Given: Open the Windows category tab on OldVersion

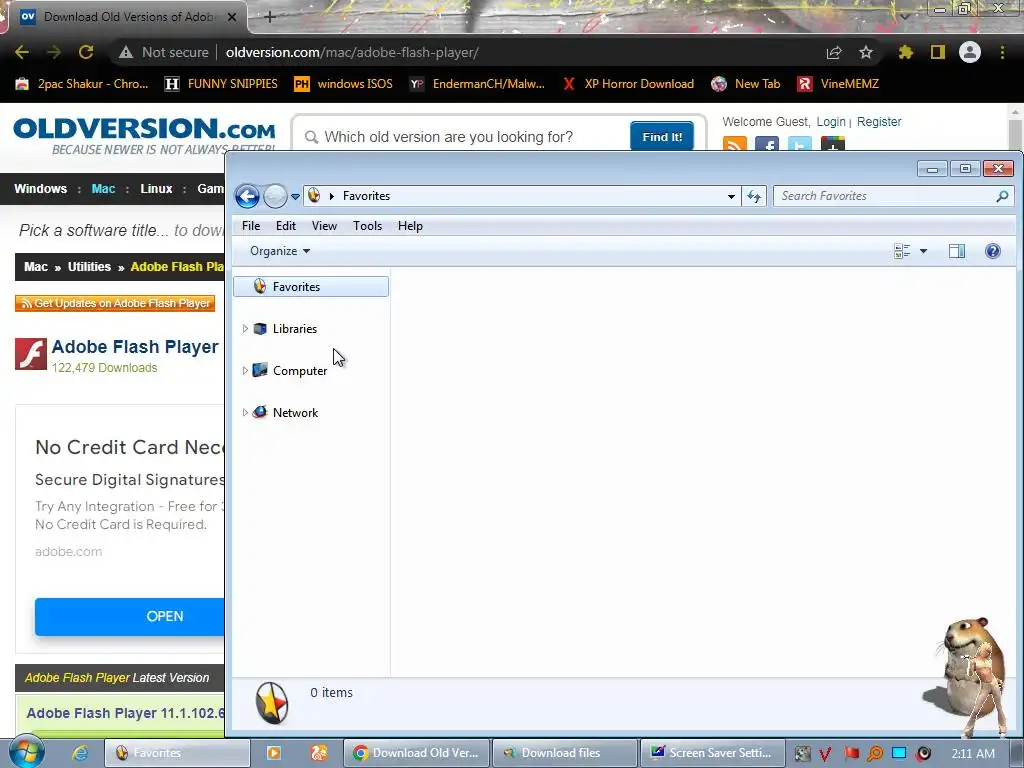Looking at the screenshot, I should (40, 189).
